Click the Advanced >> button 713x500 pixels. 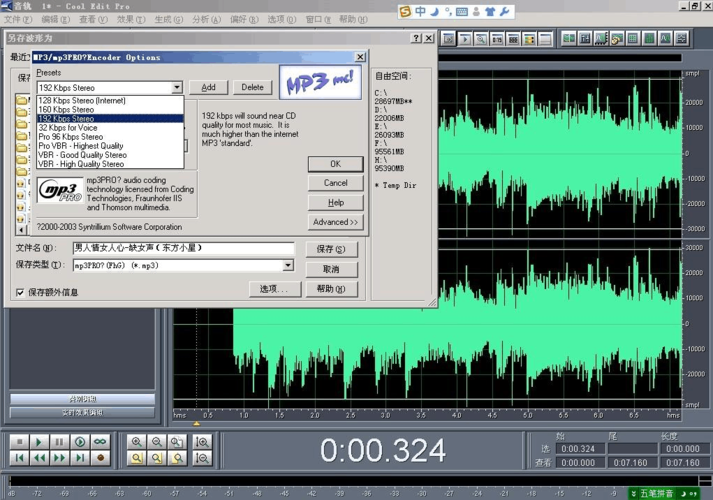click(x=335, y=222)
